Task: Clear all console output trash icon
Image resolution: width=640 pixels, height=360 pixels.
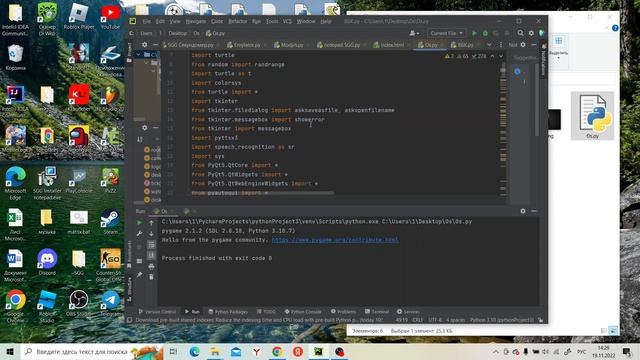Action: 151,277
